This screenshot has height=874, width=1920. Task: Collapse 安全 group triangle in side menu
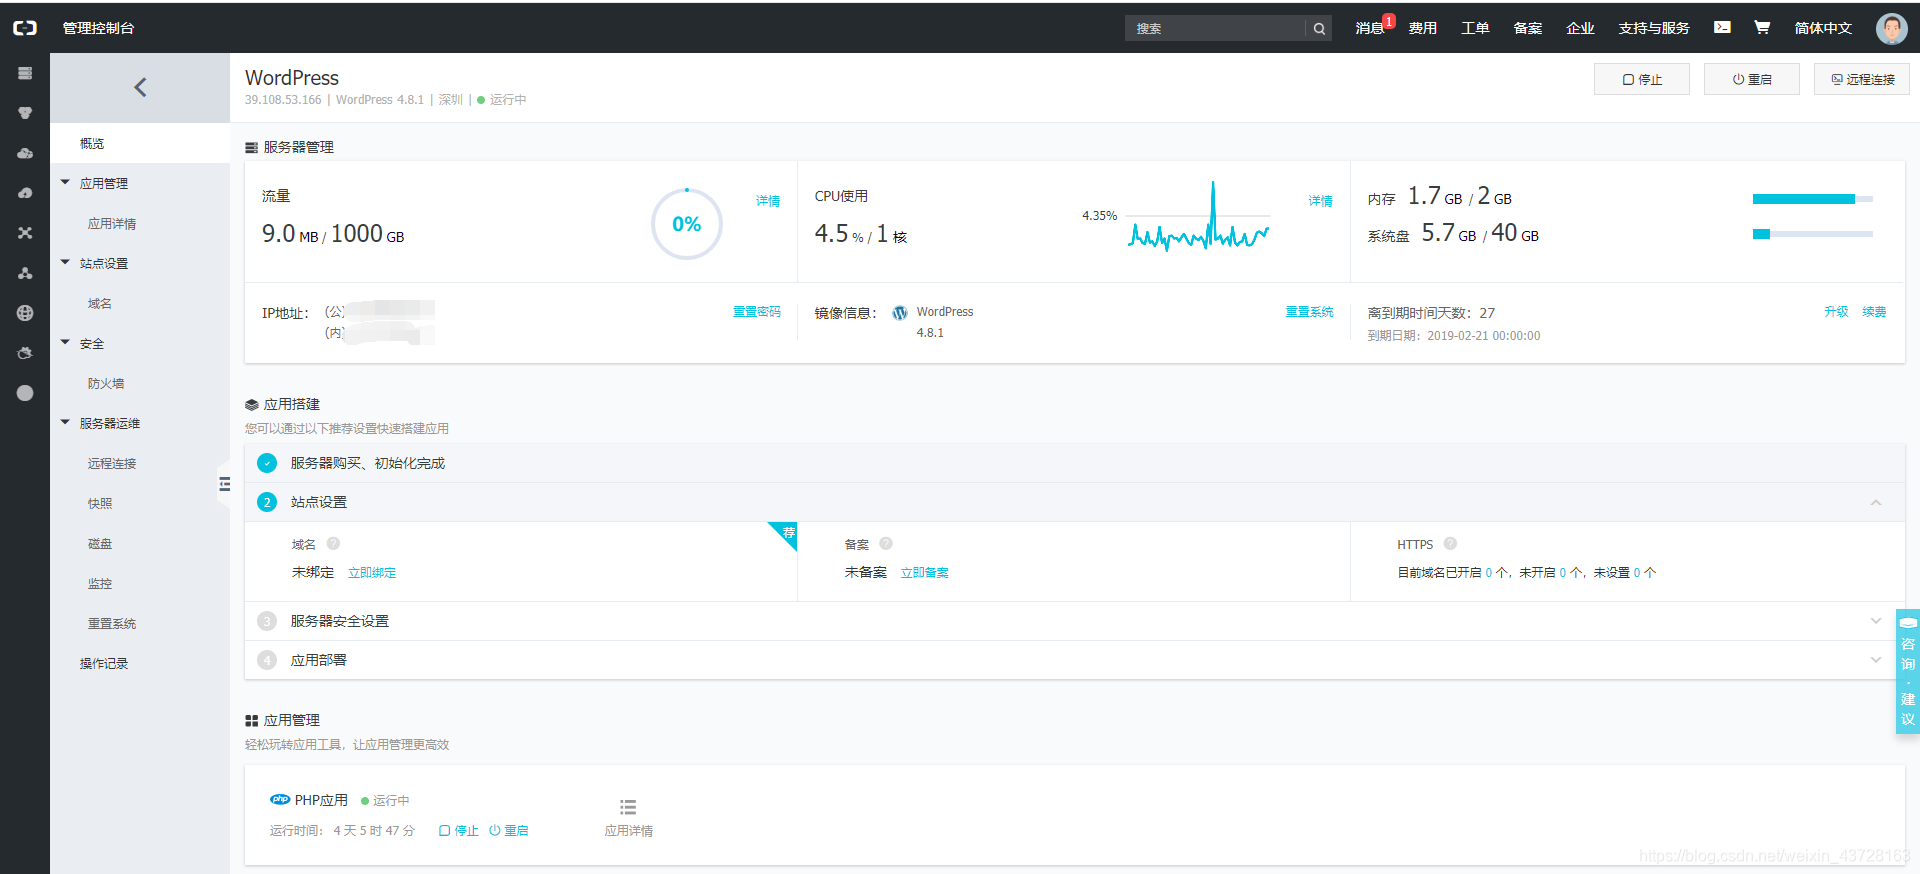point(65,343)
